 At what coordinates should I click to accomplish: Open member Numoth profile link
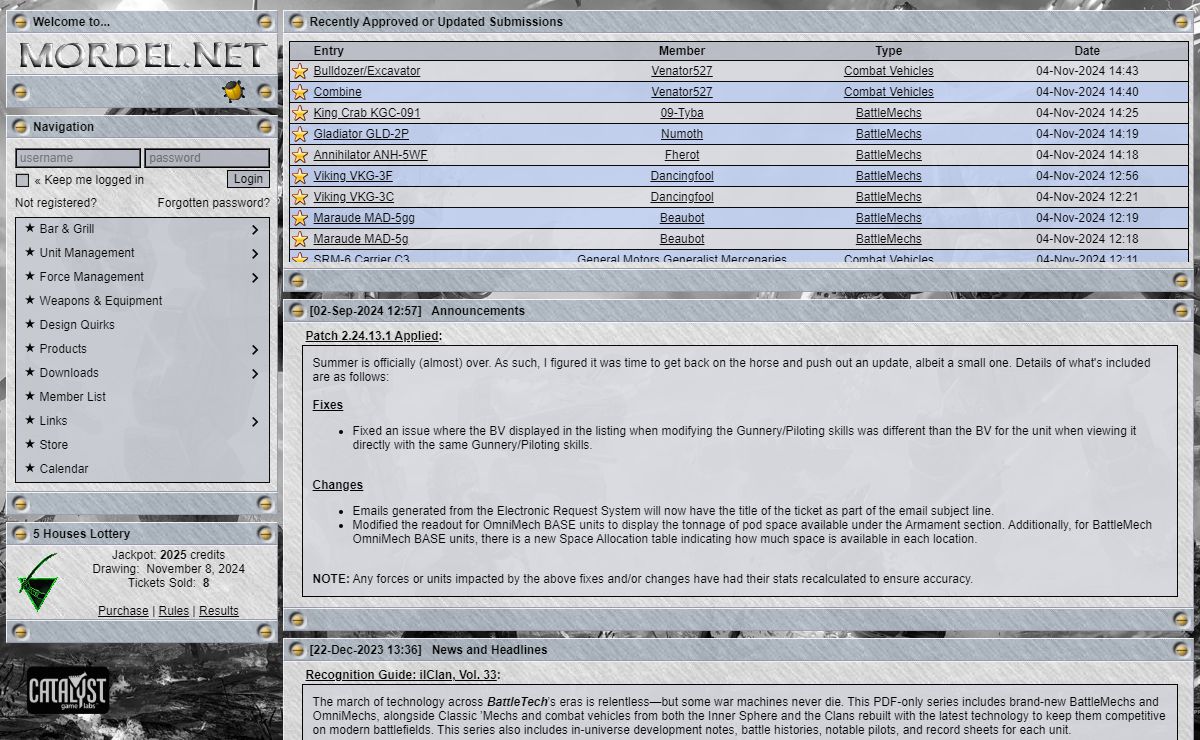[682, 134]
